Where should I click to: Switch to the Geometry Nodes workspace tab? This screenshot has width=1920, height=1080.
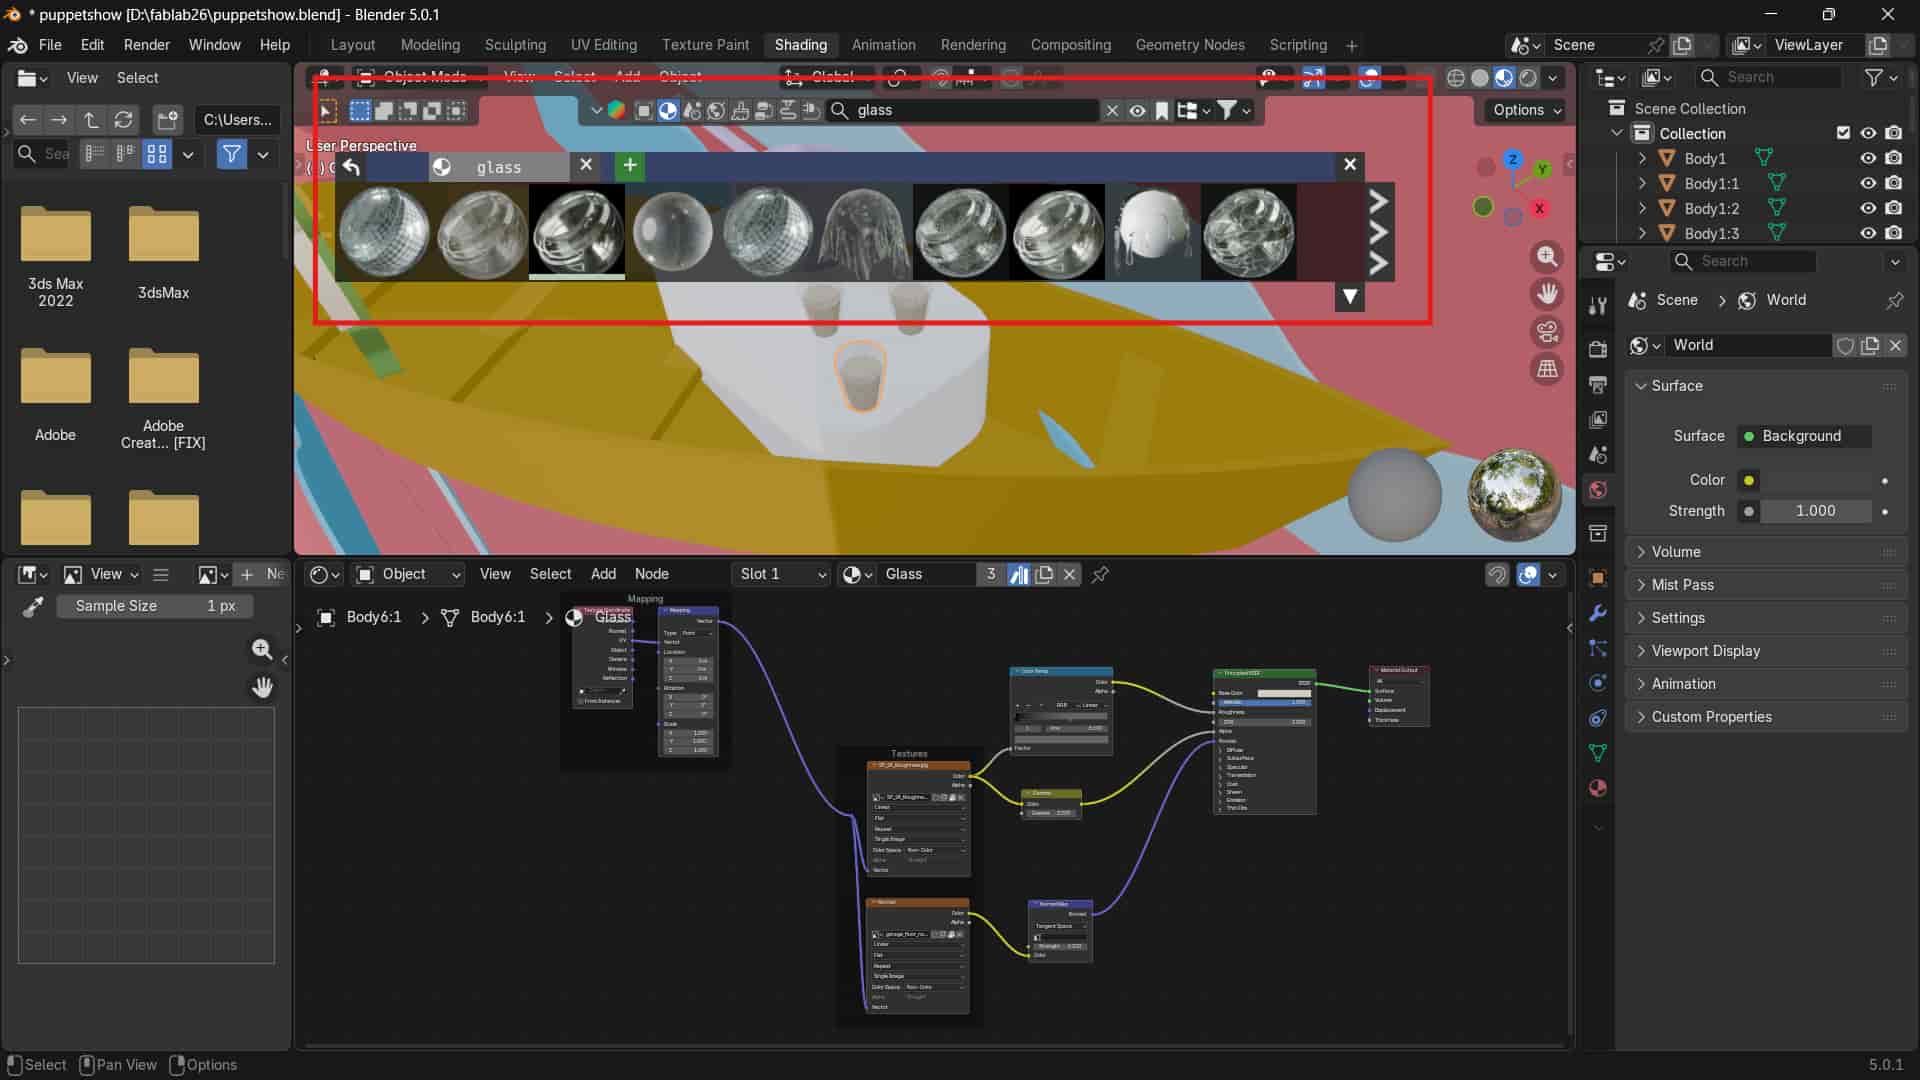[1189, 45]
